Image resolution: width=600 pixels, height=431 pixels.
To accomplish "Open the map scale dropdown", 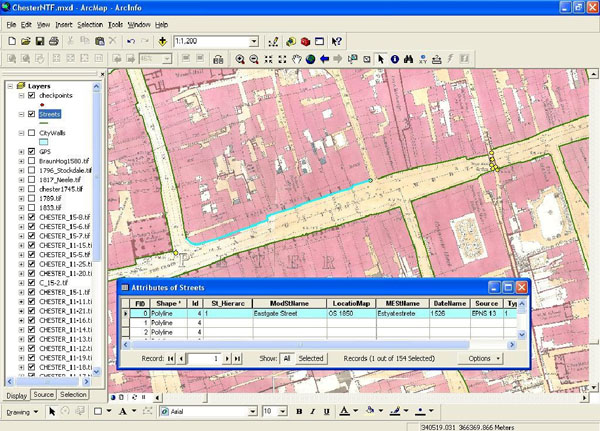I will pyautogui.click(x=255, y=42).
